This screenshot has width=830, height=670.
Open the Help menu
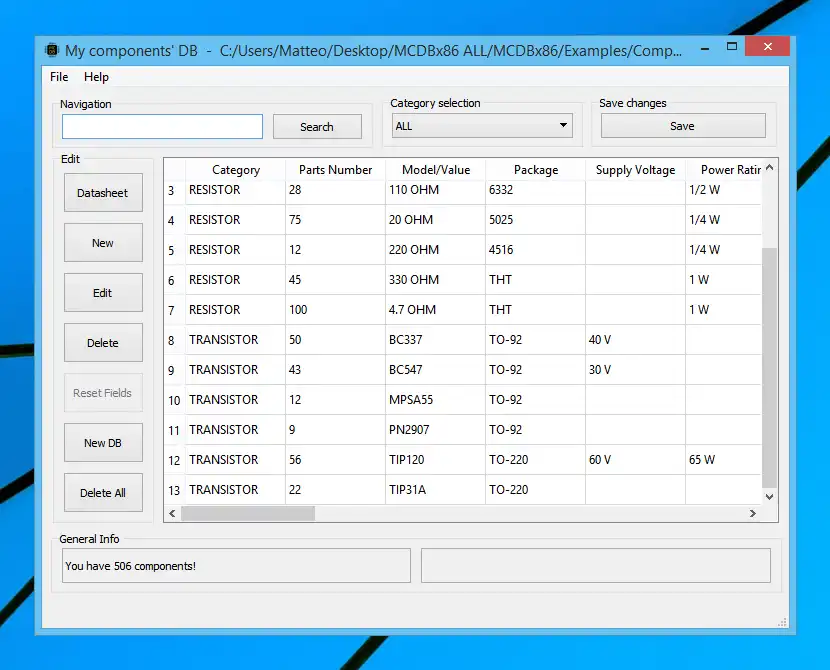pos(96,77)
